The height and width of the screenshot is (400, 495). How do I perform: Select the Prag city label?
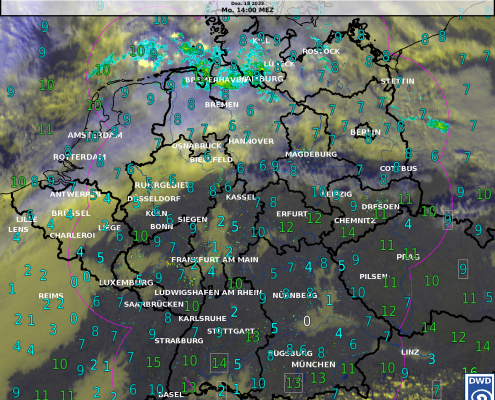(408, 257)
